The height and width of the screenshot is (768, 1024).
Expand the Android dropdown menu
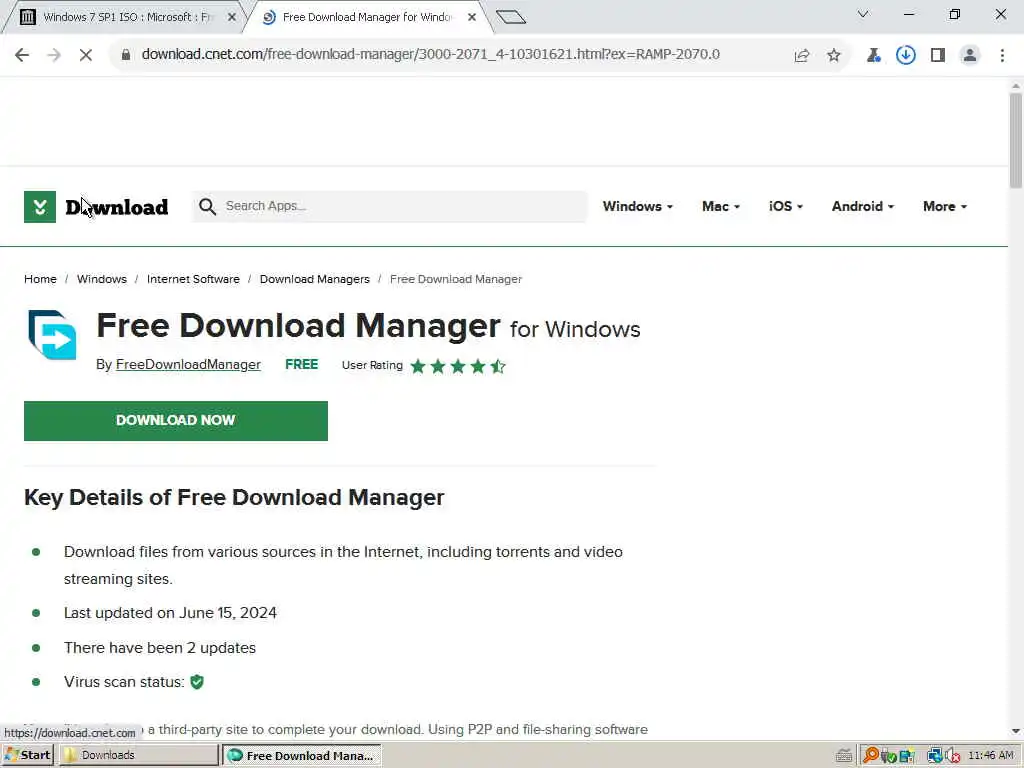[x=863, y=206]
